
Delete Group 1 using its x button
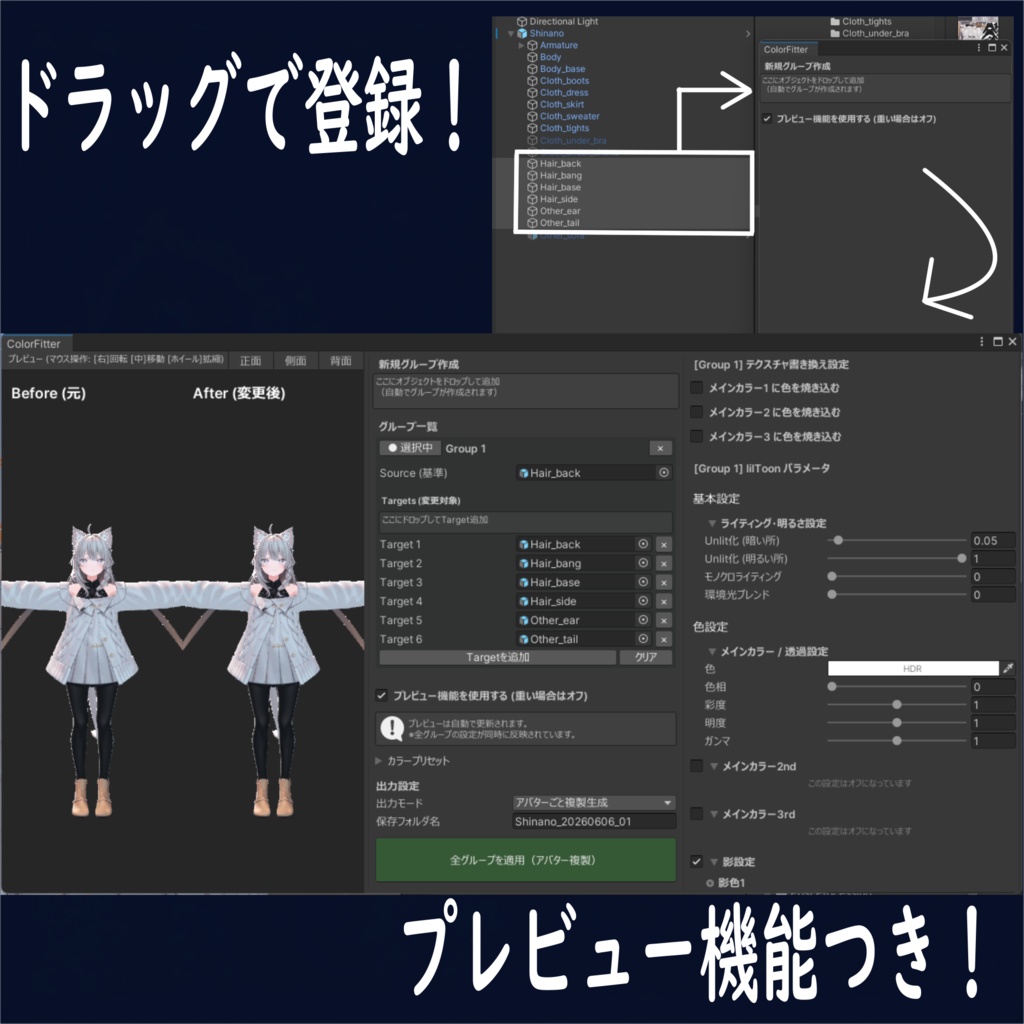tap(660, 448)
